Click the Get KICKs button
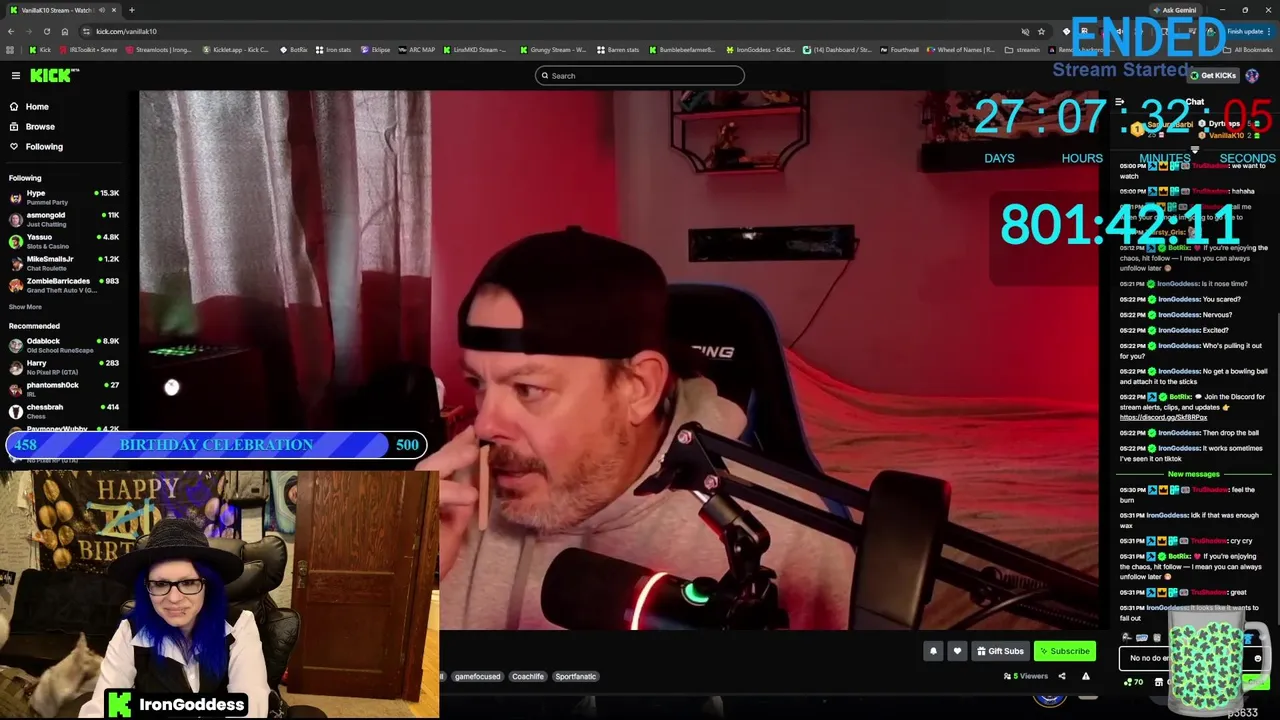The width and height of the screenshot is (1280, 720). (x=1213, y=76)
